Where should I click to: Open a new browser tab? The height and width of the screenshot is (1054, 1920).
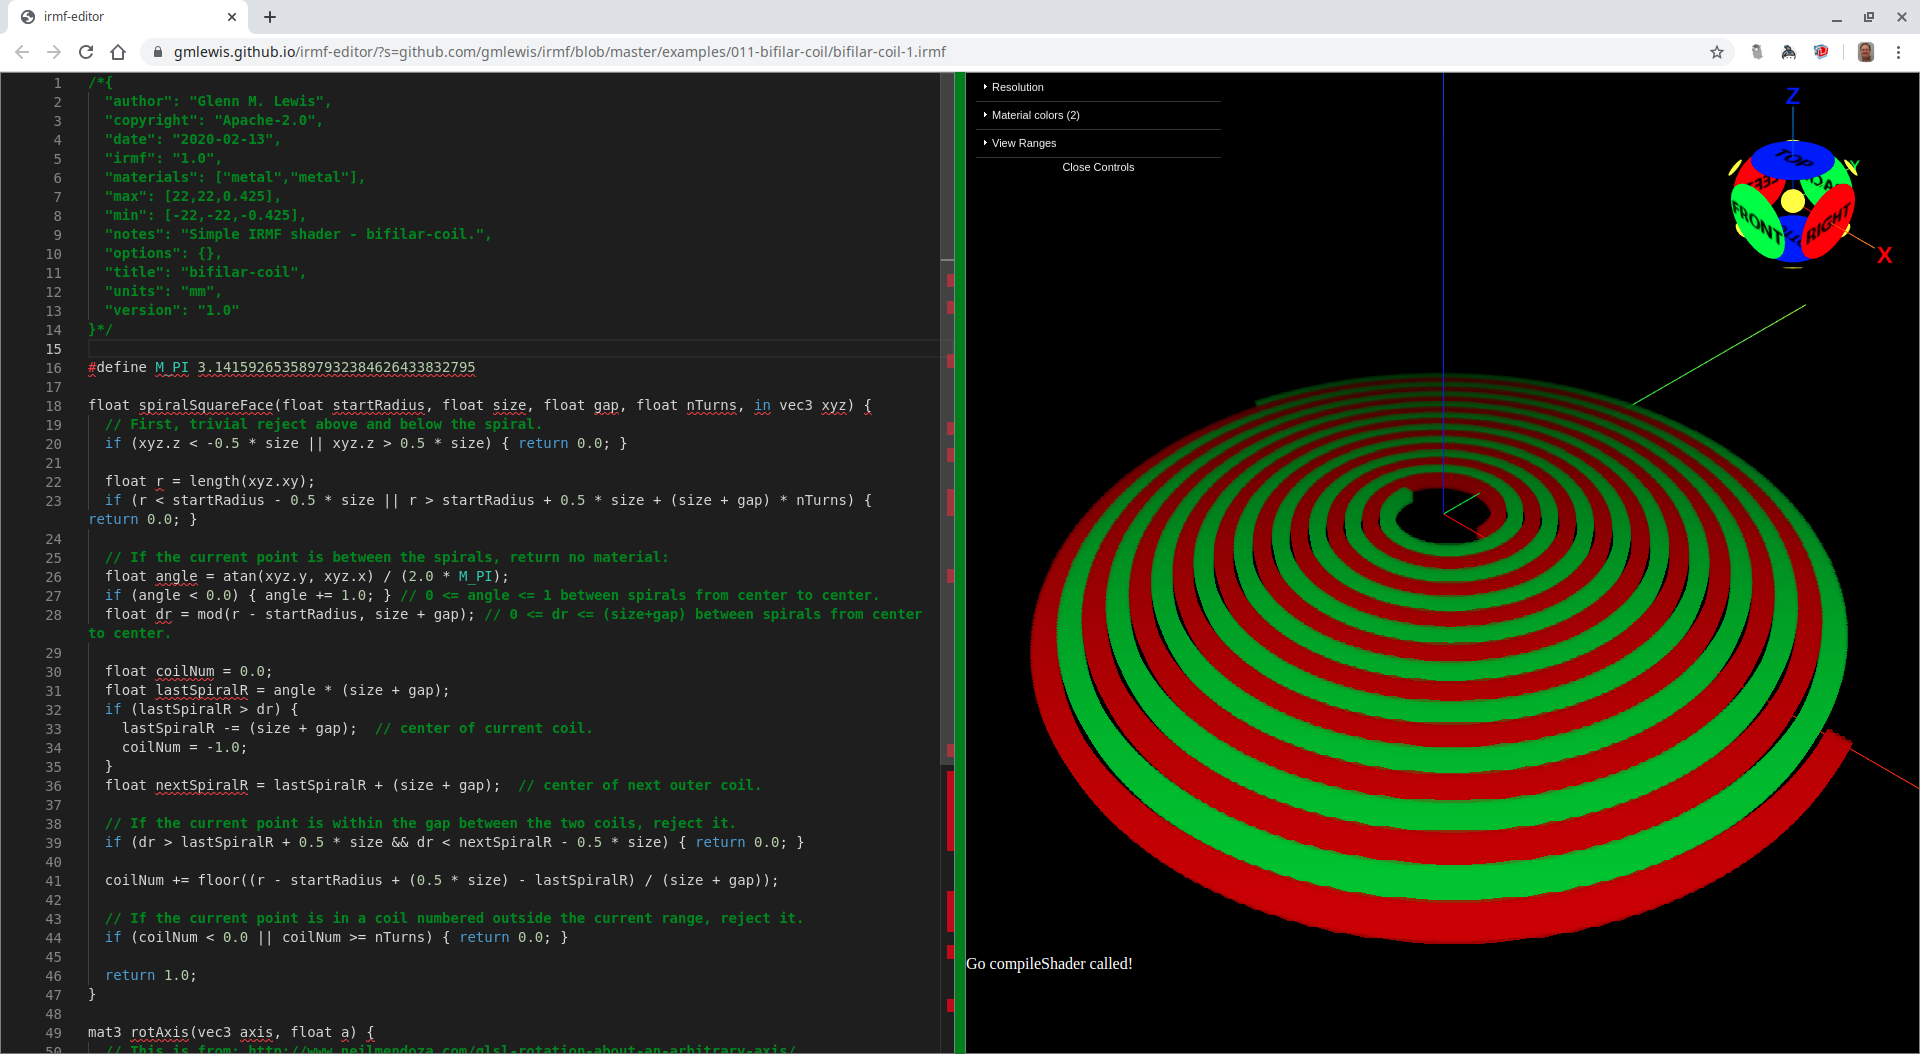[x=270, y=17]
